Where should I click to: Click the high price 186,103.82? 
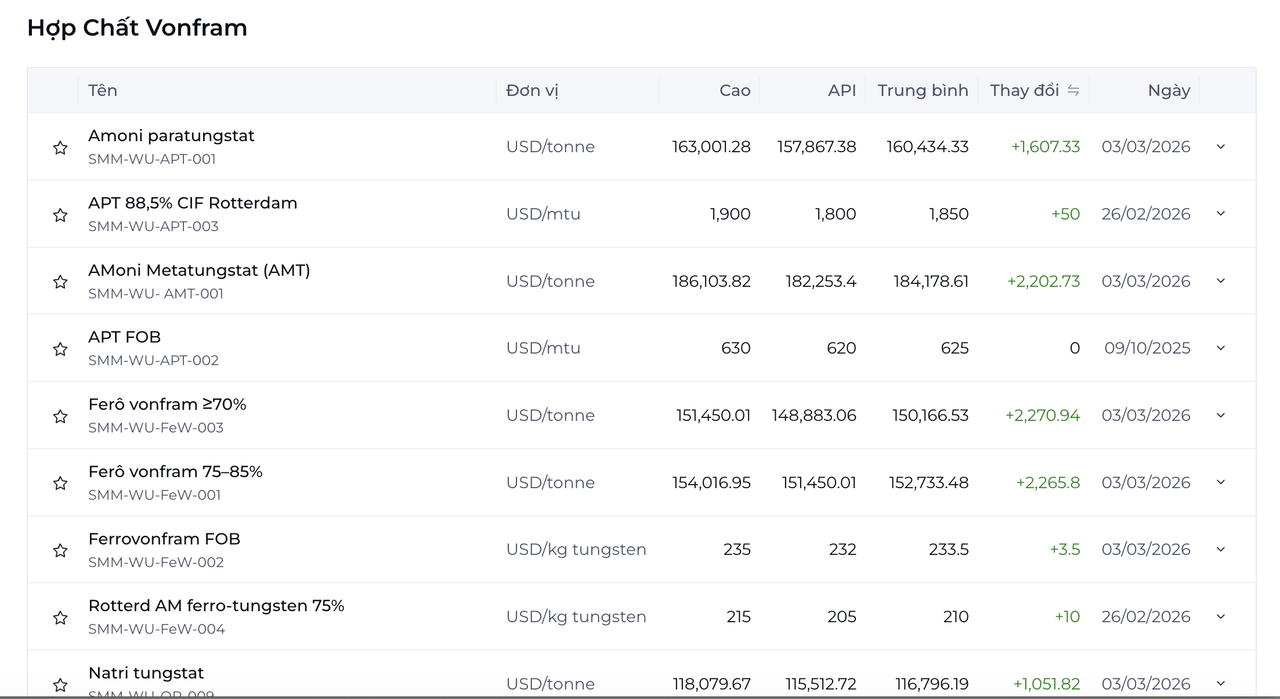pyautogui.click(x=711, y=281)
